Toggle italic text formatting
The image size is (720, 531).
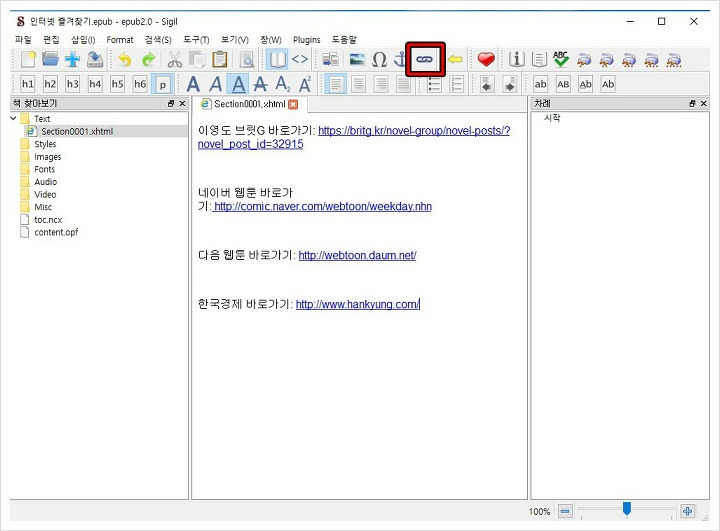click(216, 85)
